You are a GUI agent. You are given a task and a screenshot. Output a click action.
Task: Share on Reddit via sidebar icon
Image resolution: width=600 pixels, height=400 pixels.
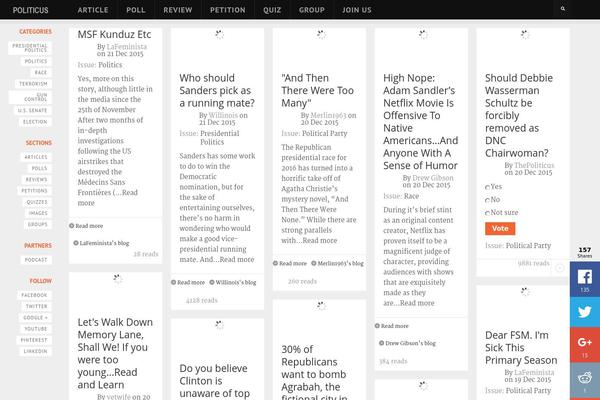click(x=585, y=380)
